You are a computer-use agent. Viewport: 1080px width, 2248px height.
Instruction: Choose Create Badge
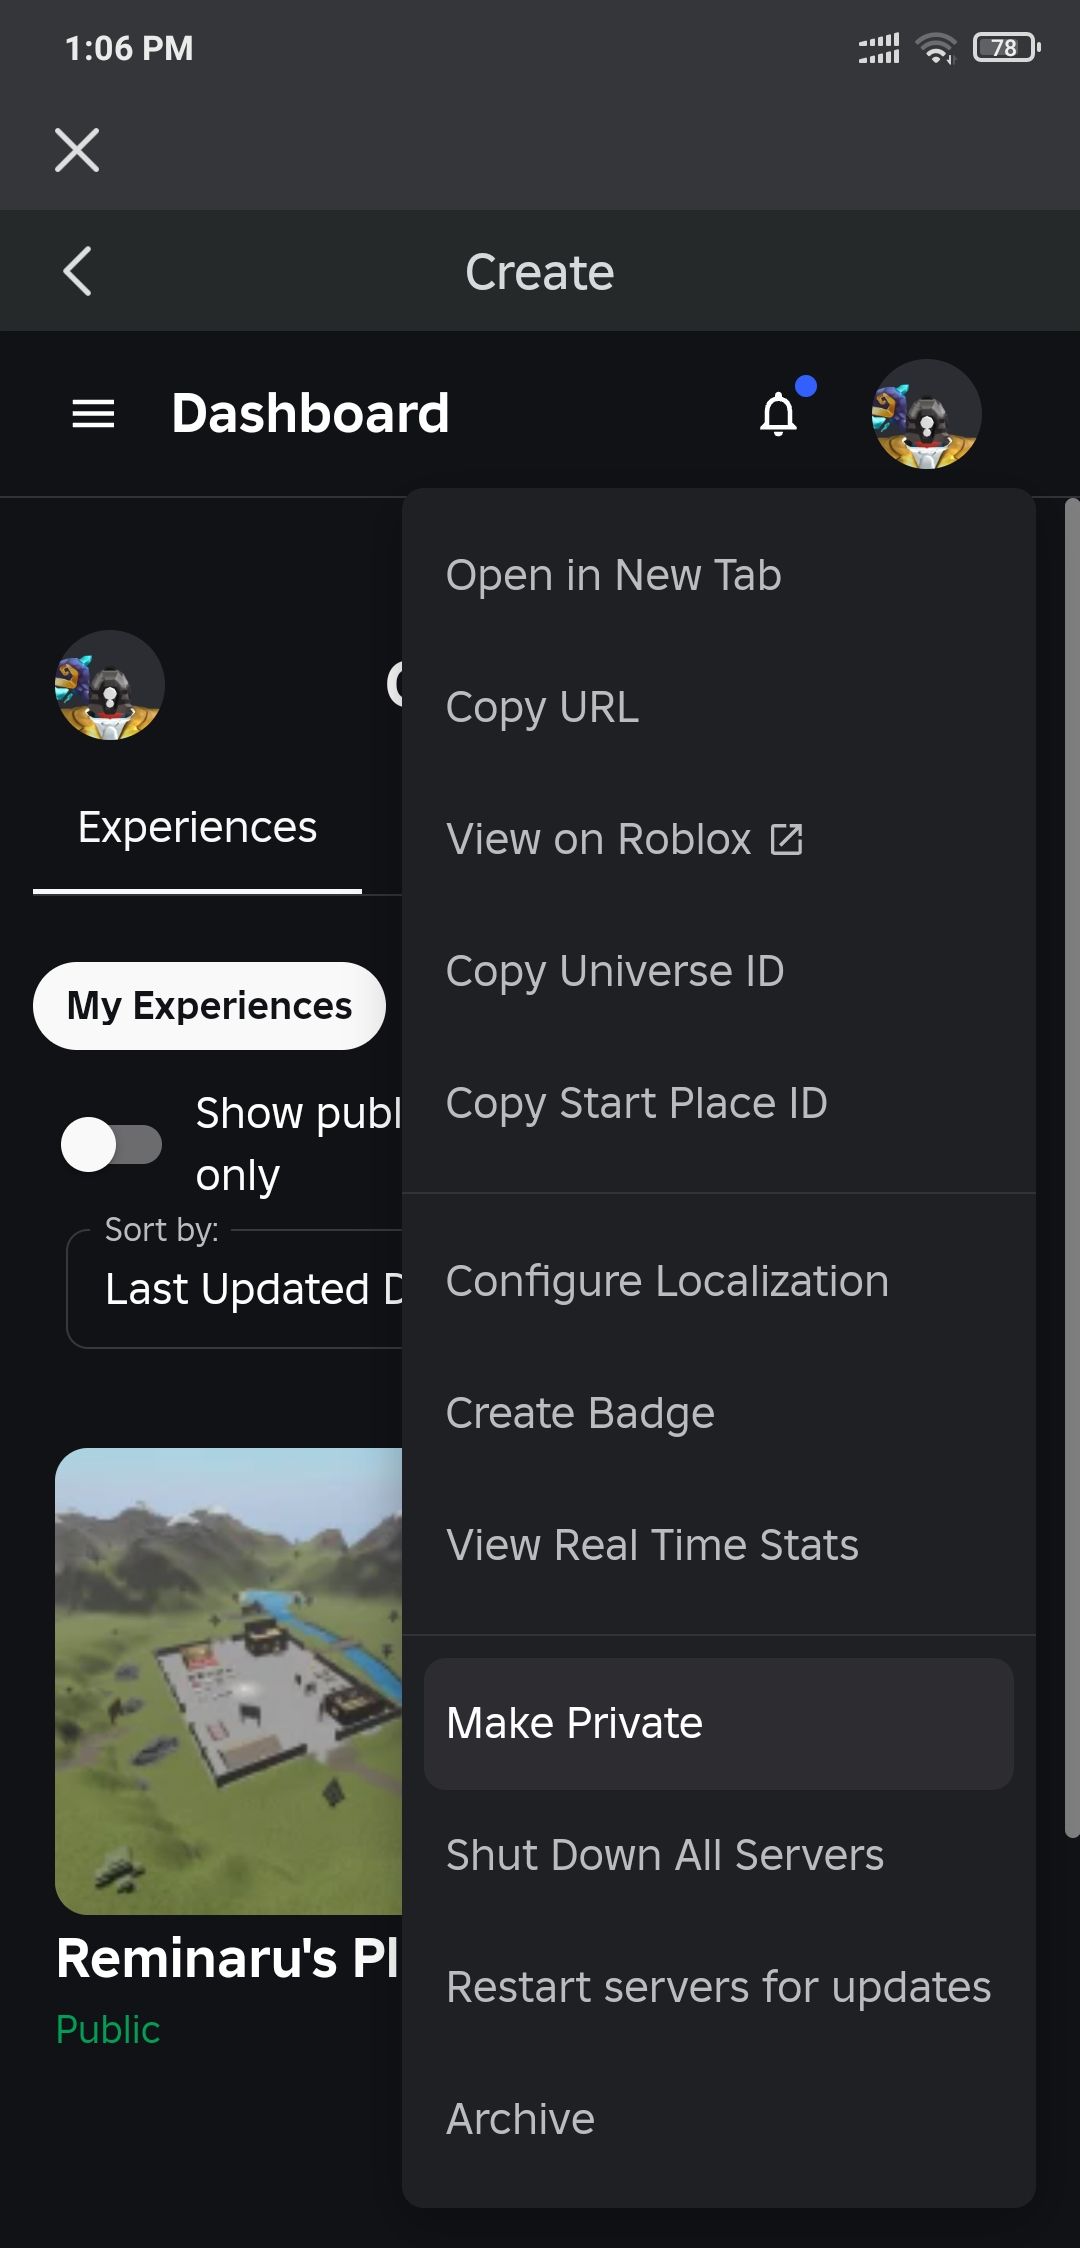(x=718, y=1413)
